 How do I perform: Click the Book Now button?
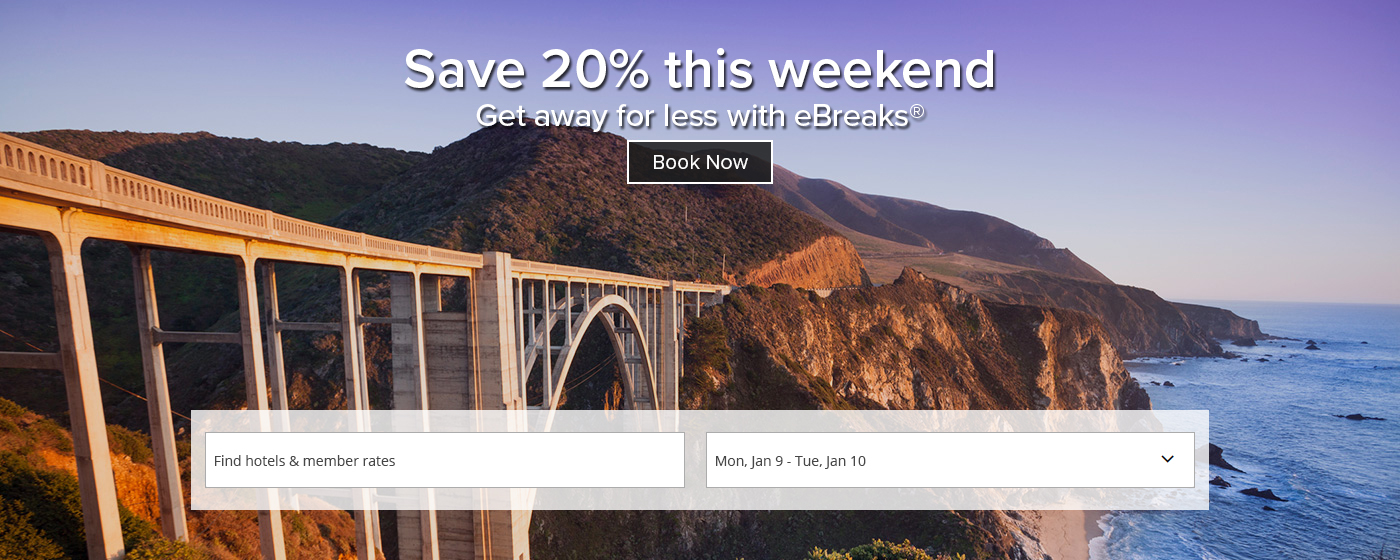click(x=700, y=162)
